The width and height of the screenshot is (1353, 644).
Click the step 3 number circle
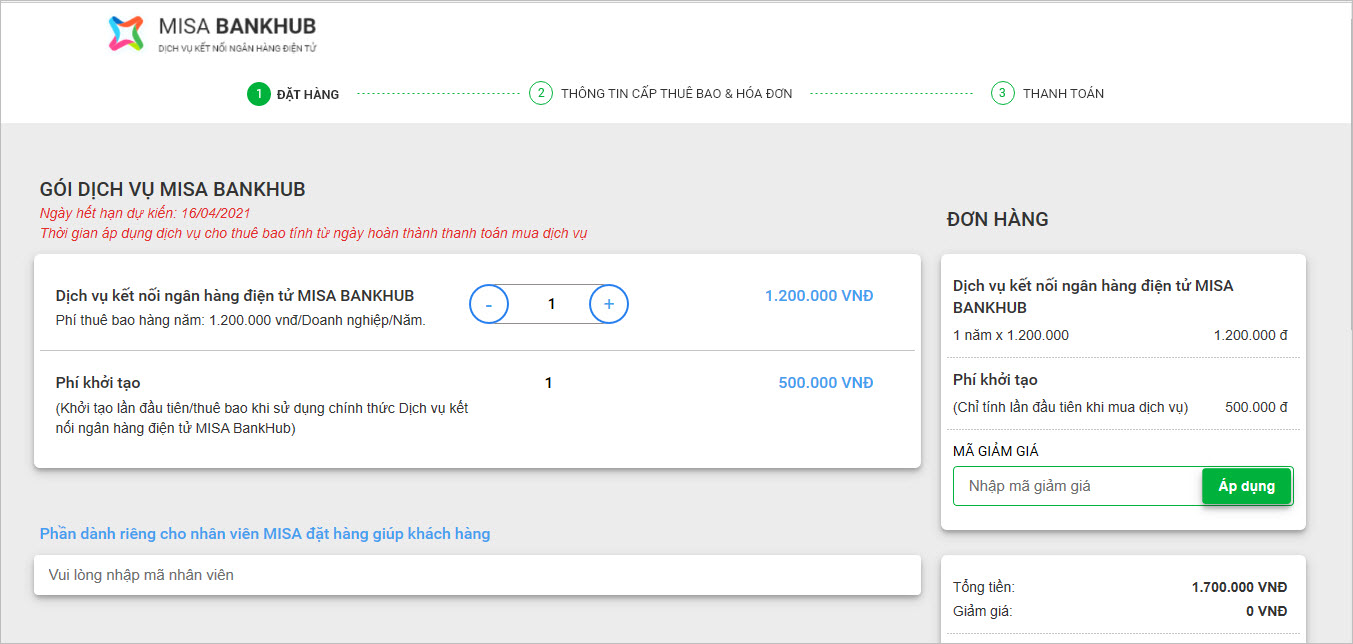click(1002, 94)
